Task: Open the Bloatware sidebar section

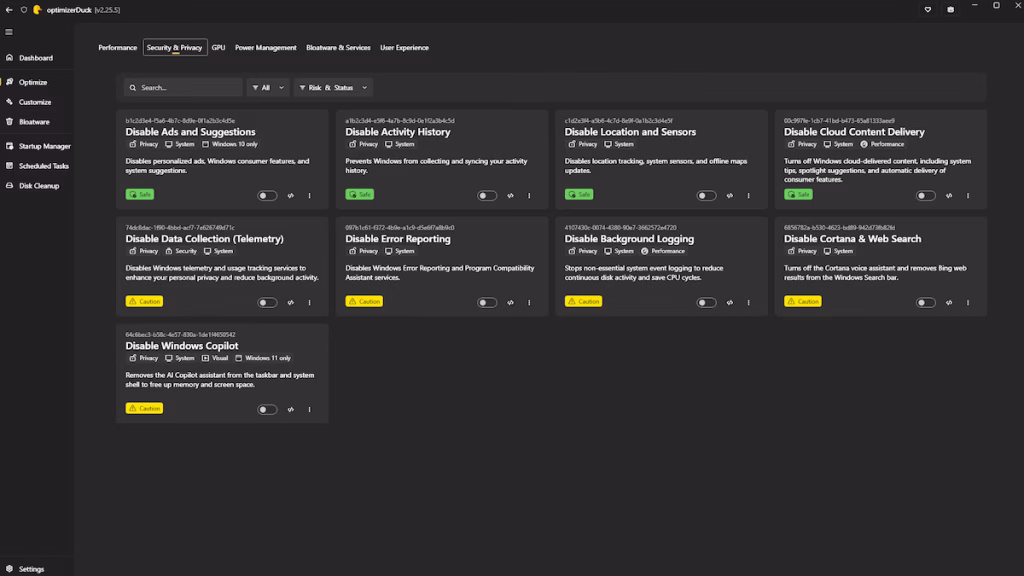Action: click(x=34, y=121)
